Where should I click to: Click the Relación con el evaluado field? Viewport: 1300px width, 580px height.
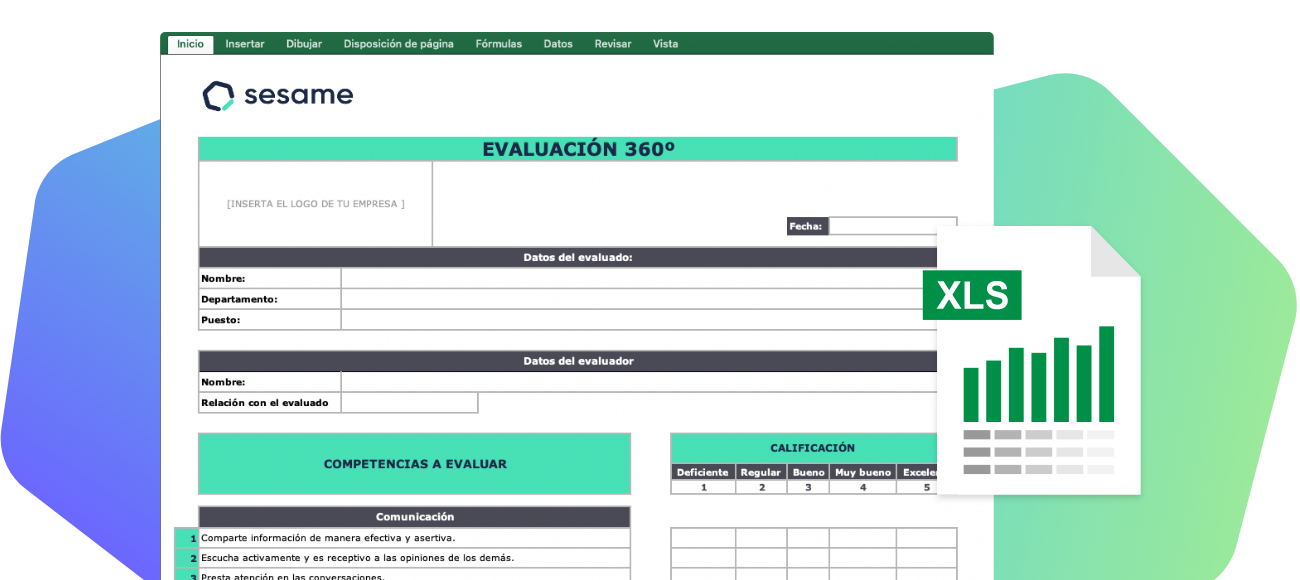409,402
